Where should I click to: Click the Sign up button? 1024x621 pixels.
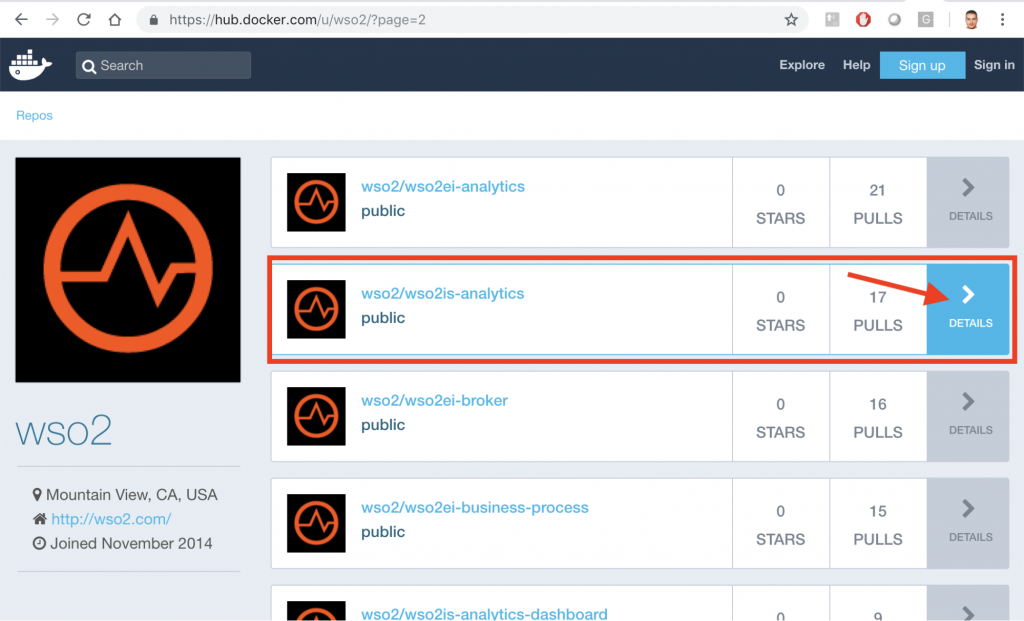(921, 66)
